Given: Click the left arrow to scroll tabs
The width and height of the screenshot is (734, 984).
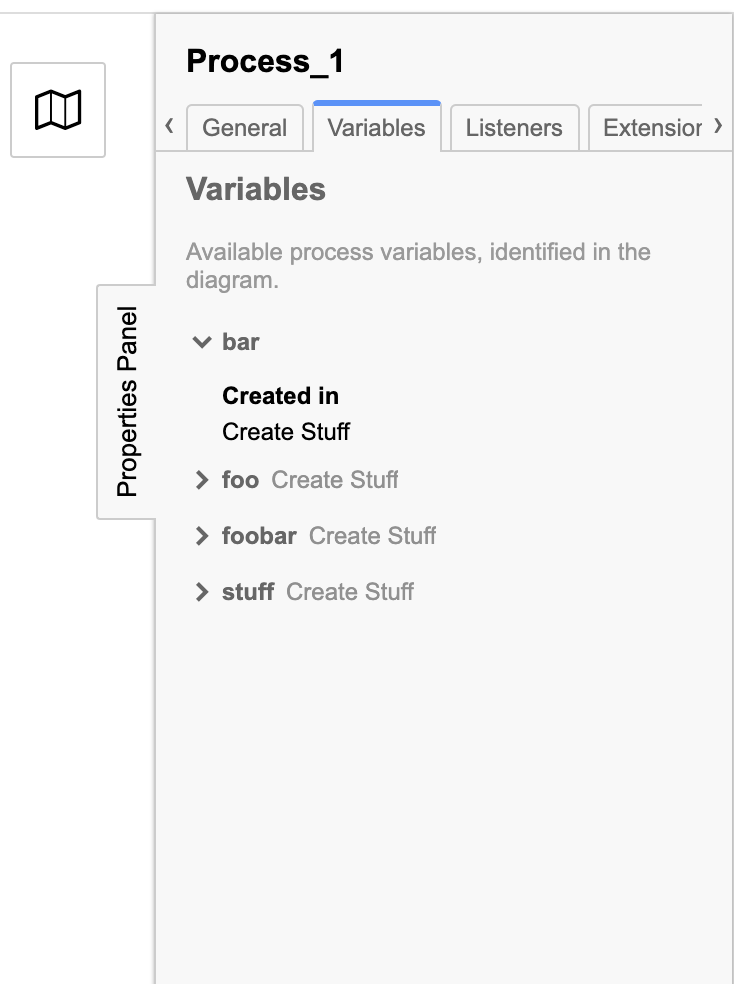Looking at the screenshot, I should 169,126.
